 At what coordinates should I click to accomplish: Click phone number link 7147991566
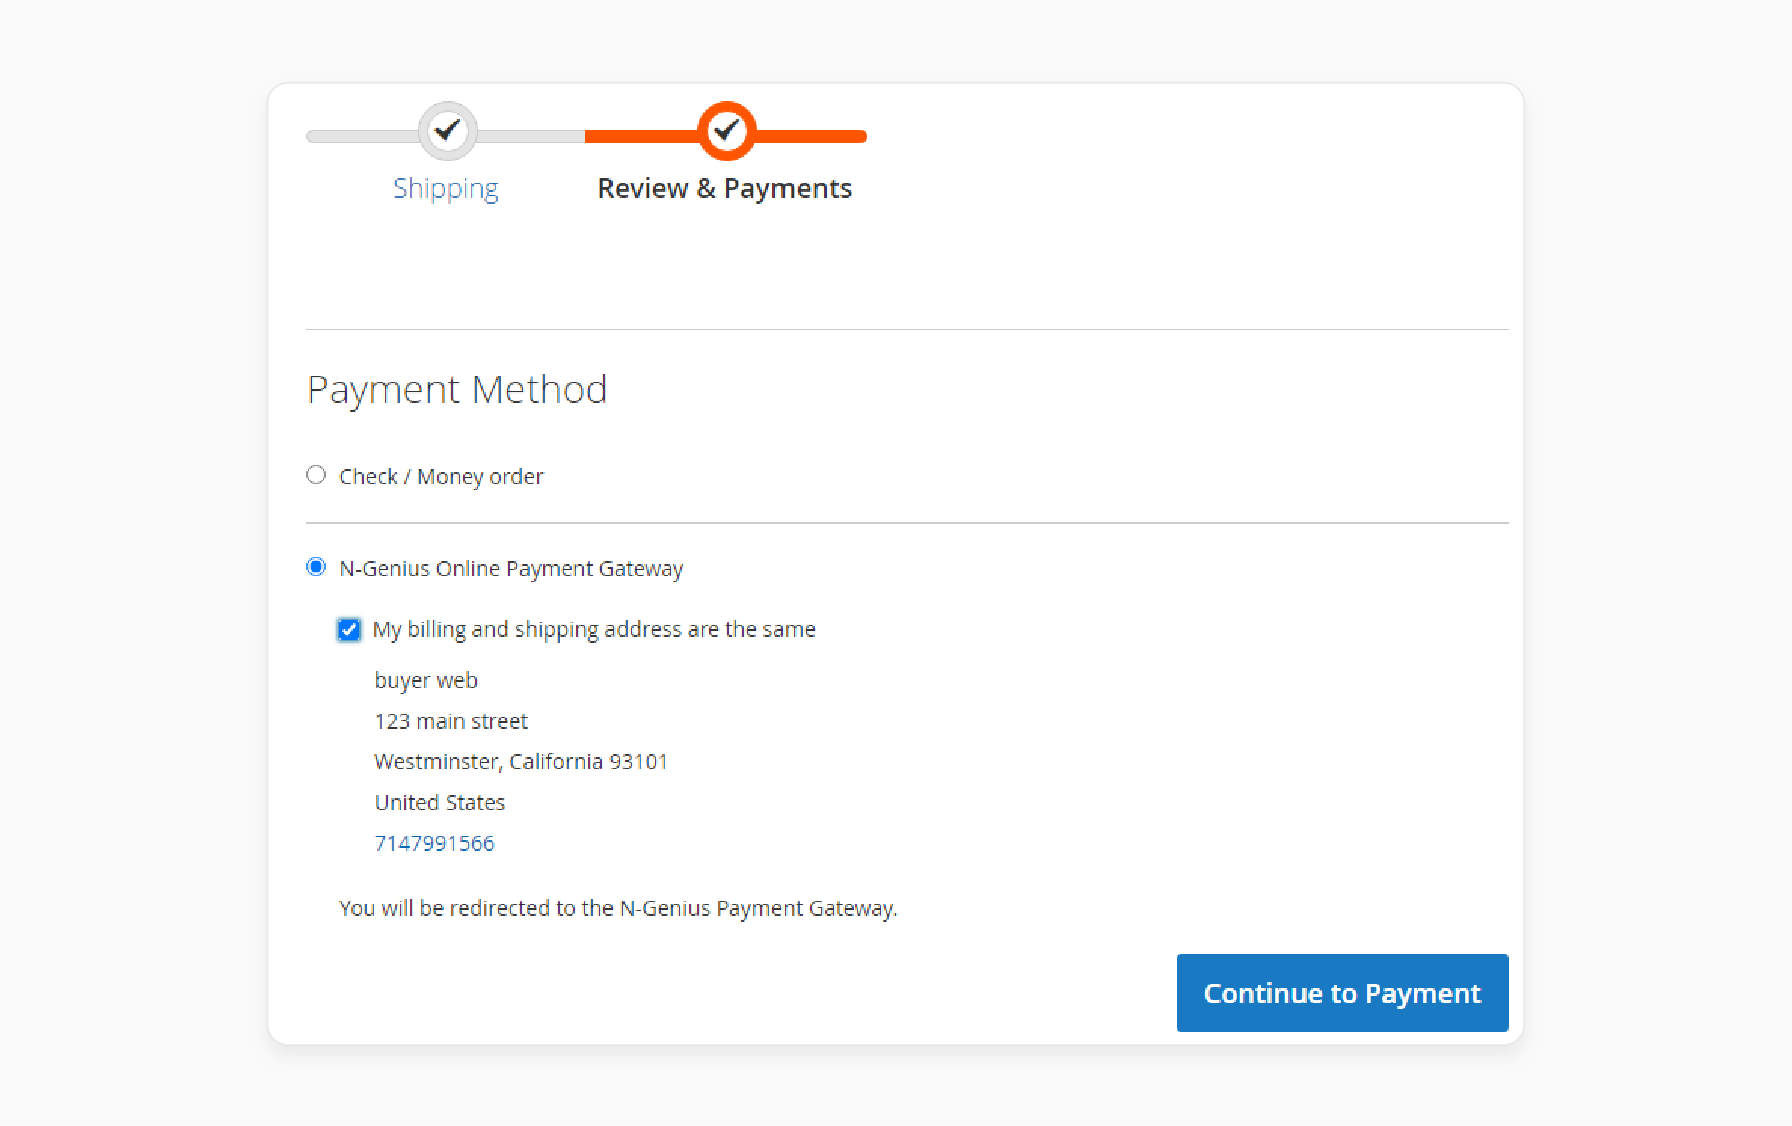(434, 843)
